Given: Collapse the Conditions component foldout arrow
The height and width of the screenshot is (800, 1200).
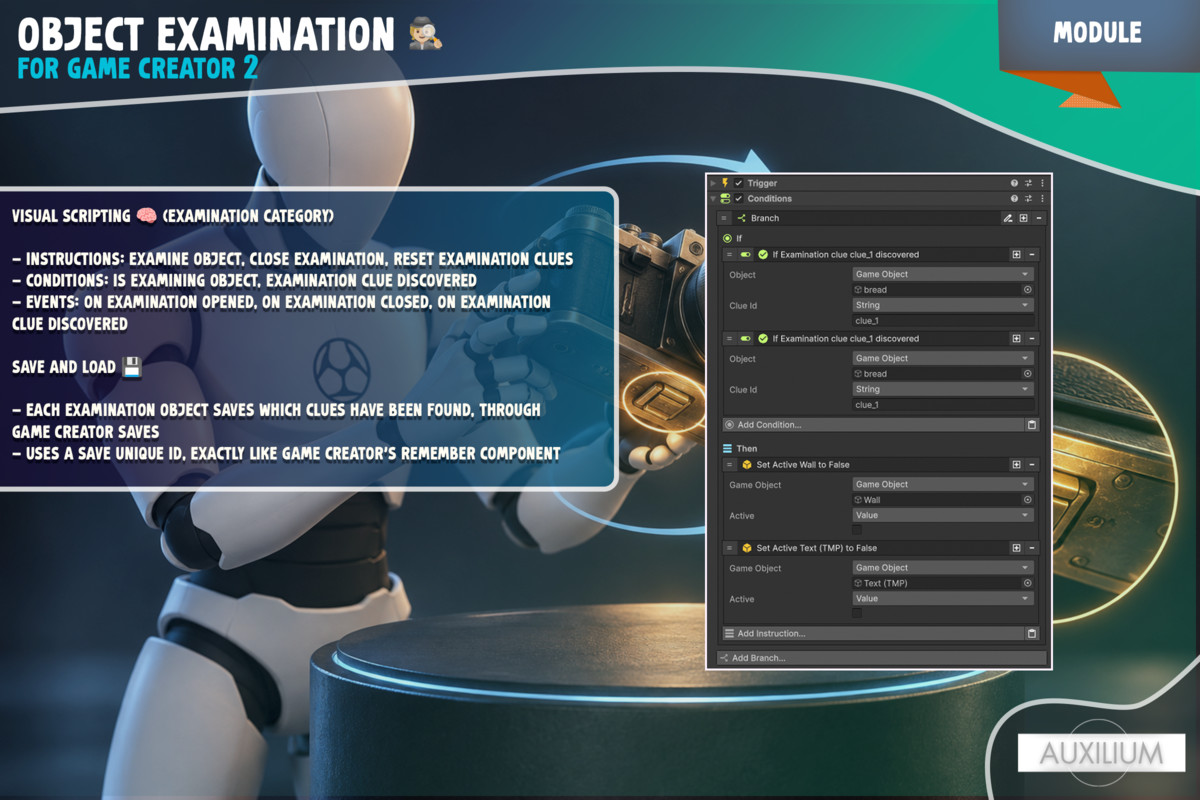Looking at the screenshot, I should coord(713,199).
